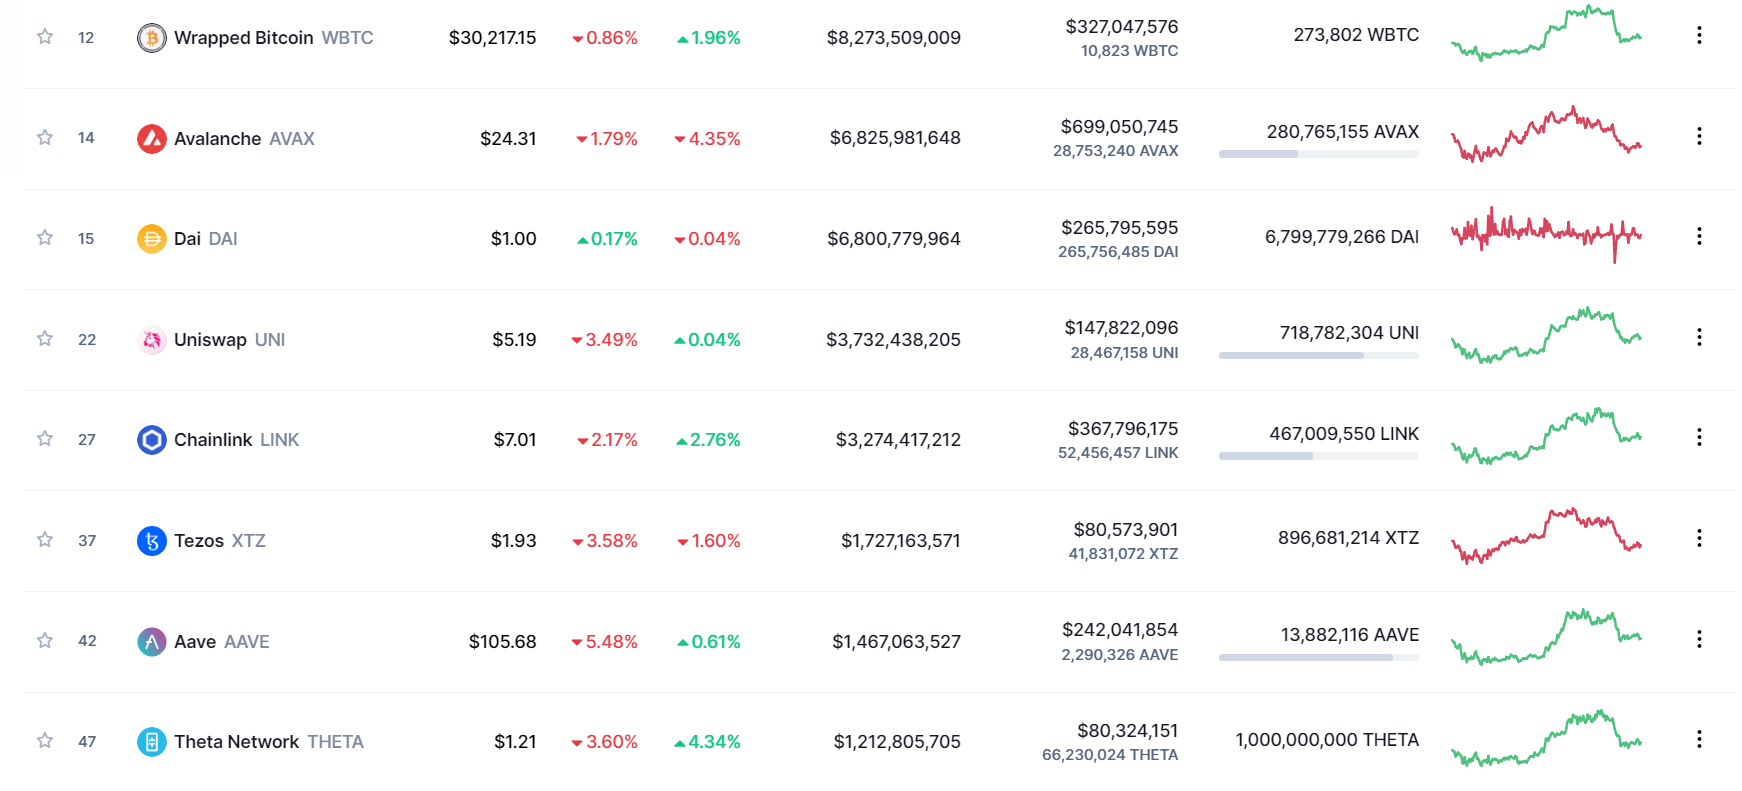Viewport: 1742px width, 791px height.
Task: Add Tezos to watchlist with star
Action: click(45, 540)
